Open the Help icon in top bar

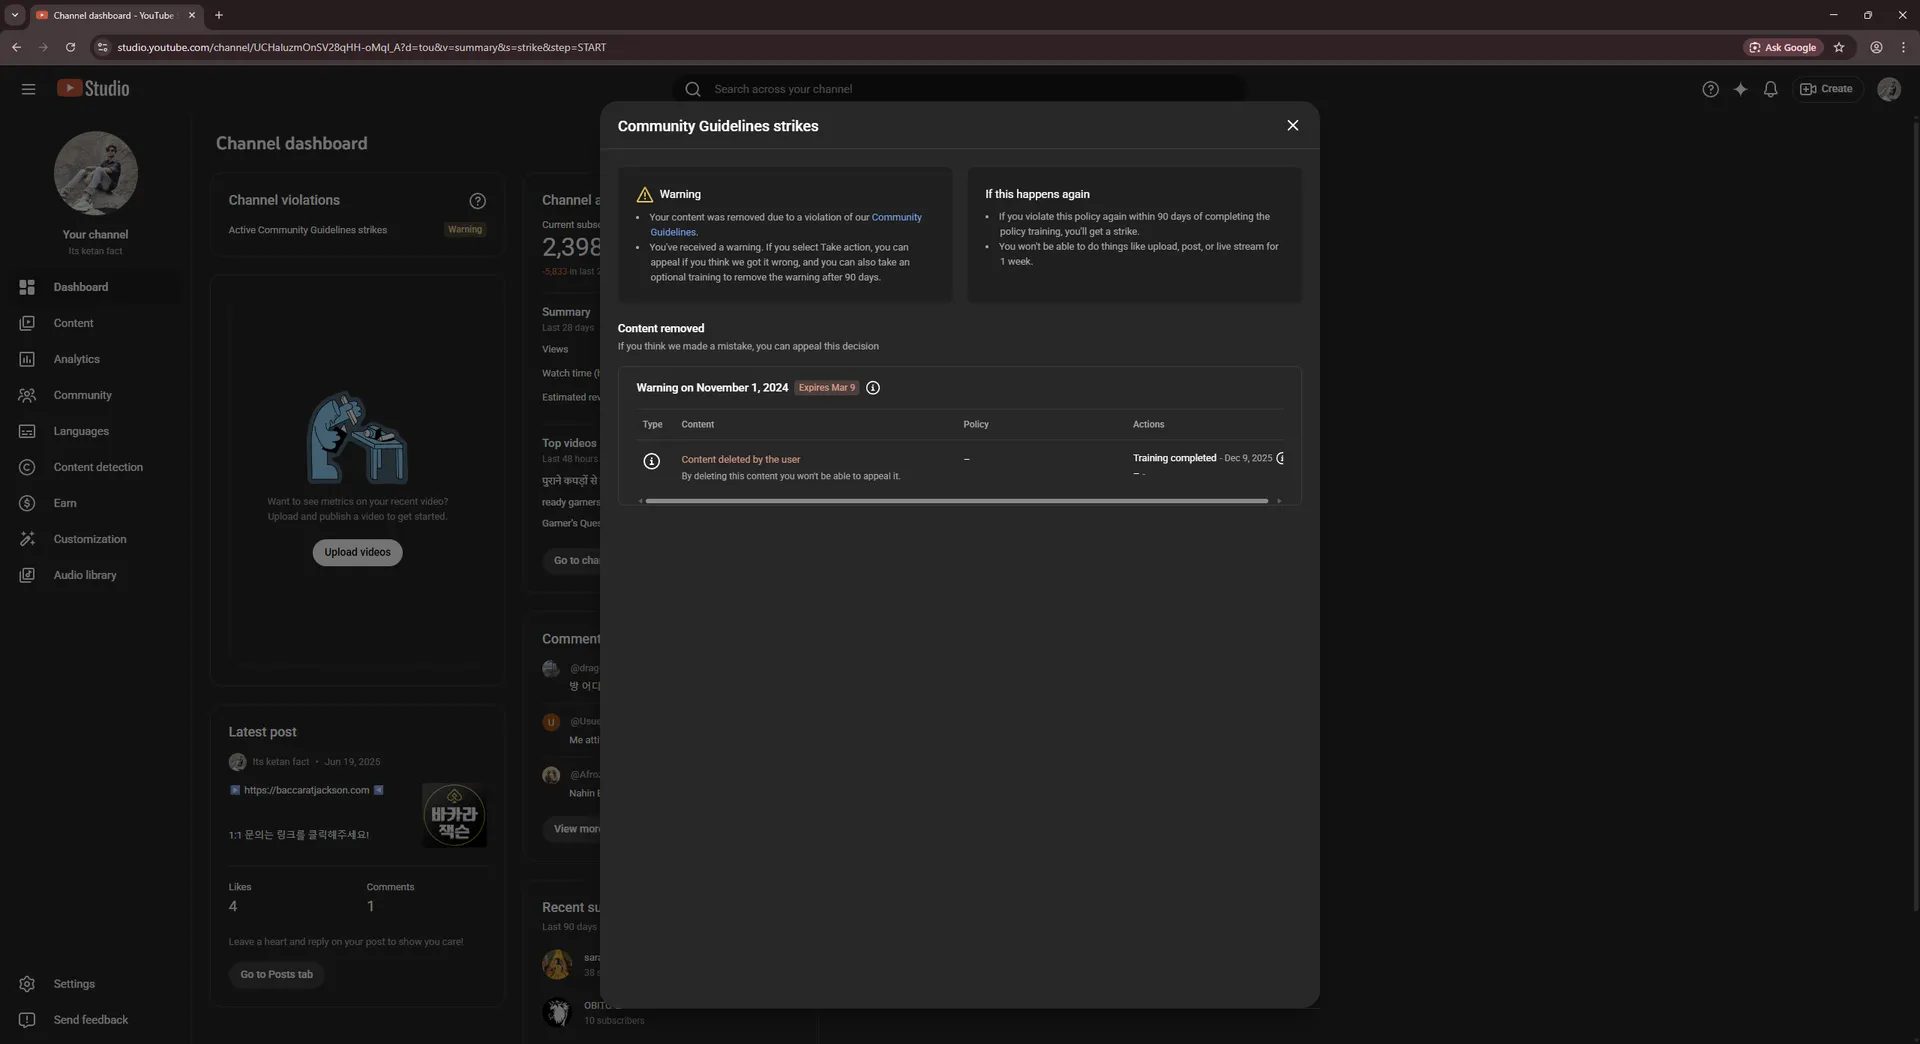(1710, 89)
